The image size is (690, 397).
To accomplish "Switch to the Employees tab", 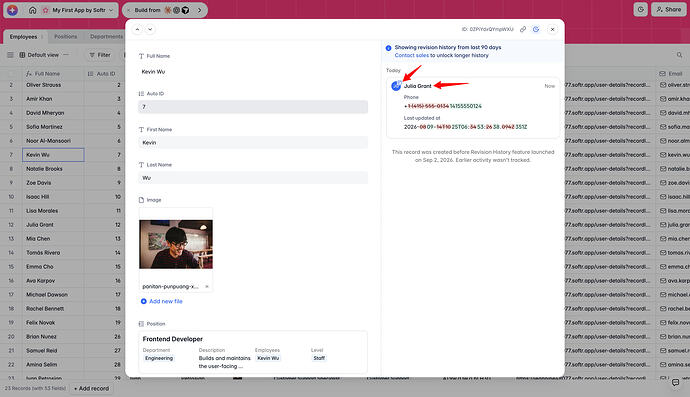I will point(23,37).
